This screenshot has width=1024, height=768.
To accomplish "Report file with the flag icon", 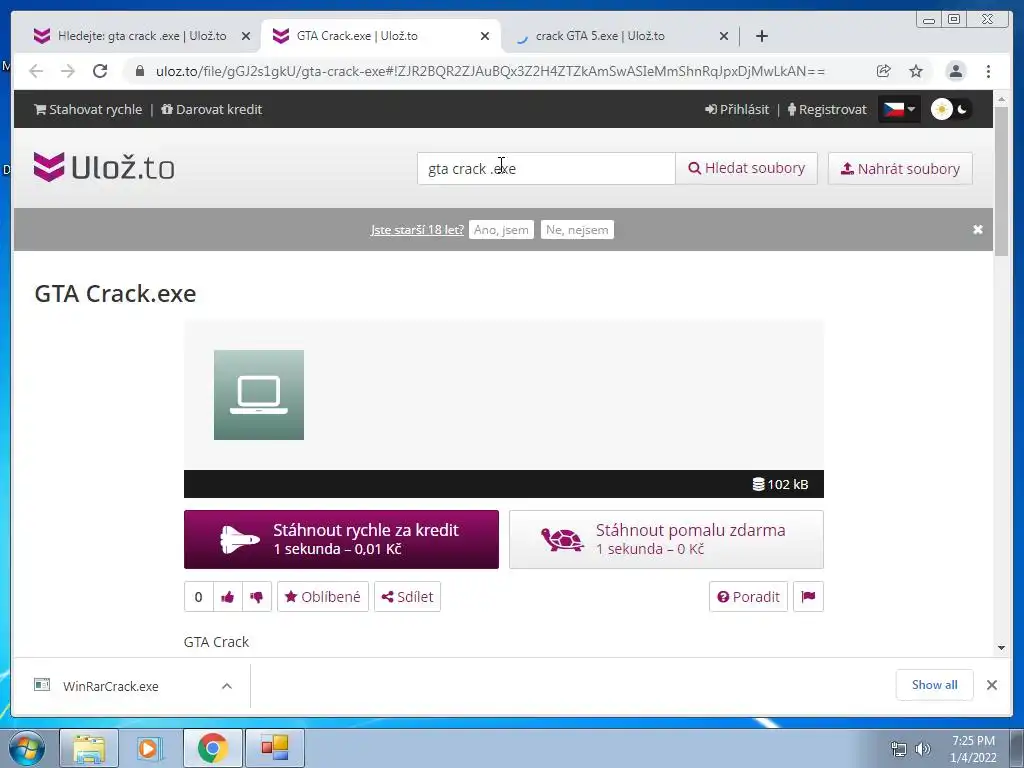I will [x=808, y=597].
